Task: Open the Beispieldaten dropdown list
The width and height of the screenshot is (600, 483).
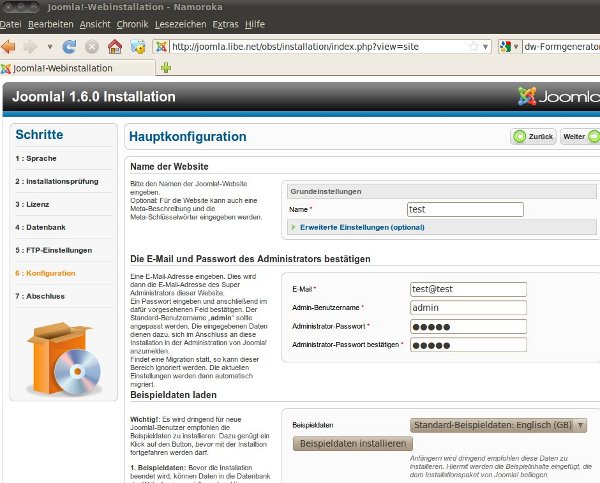Action: click(x=498, y=425)
